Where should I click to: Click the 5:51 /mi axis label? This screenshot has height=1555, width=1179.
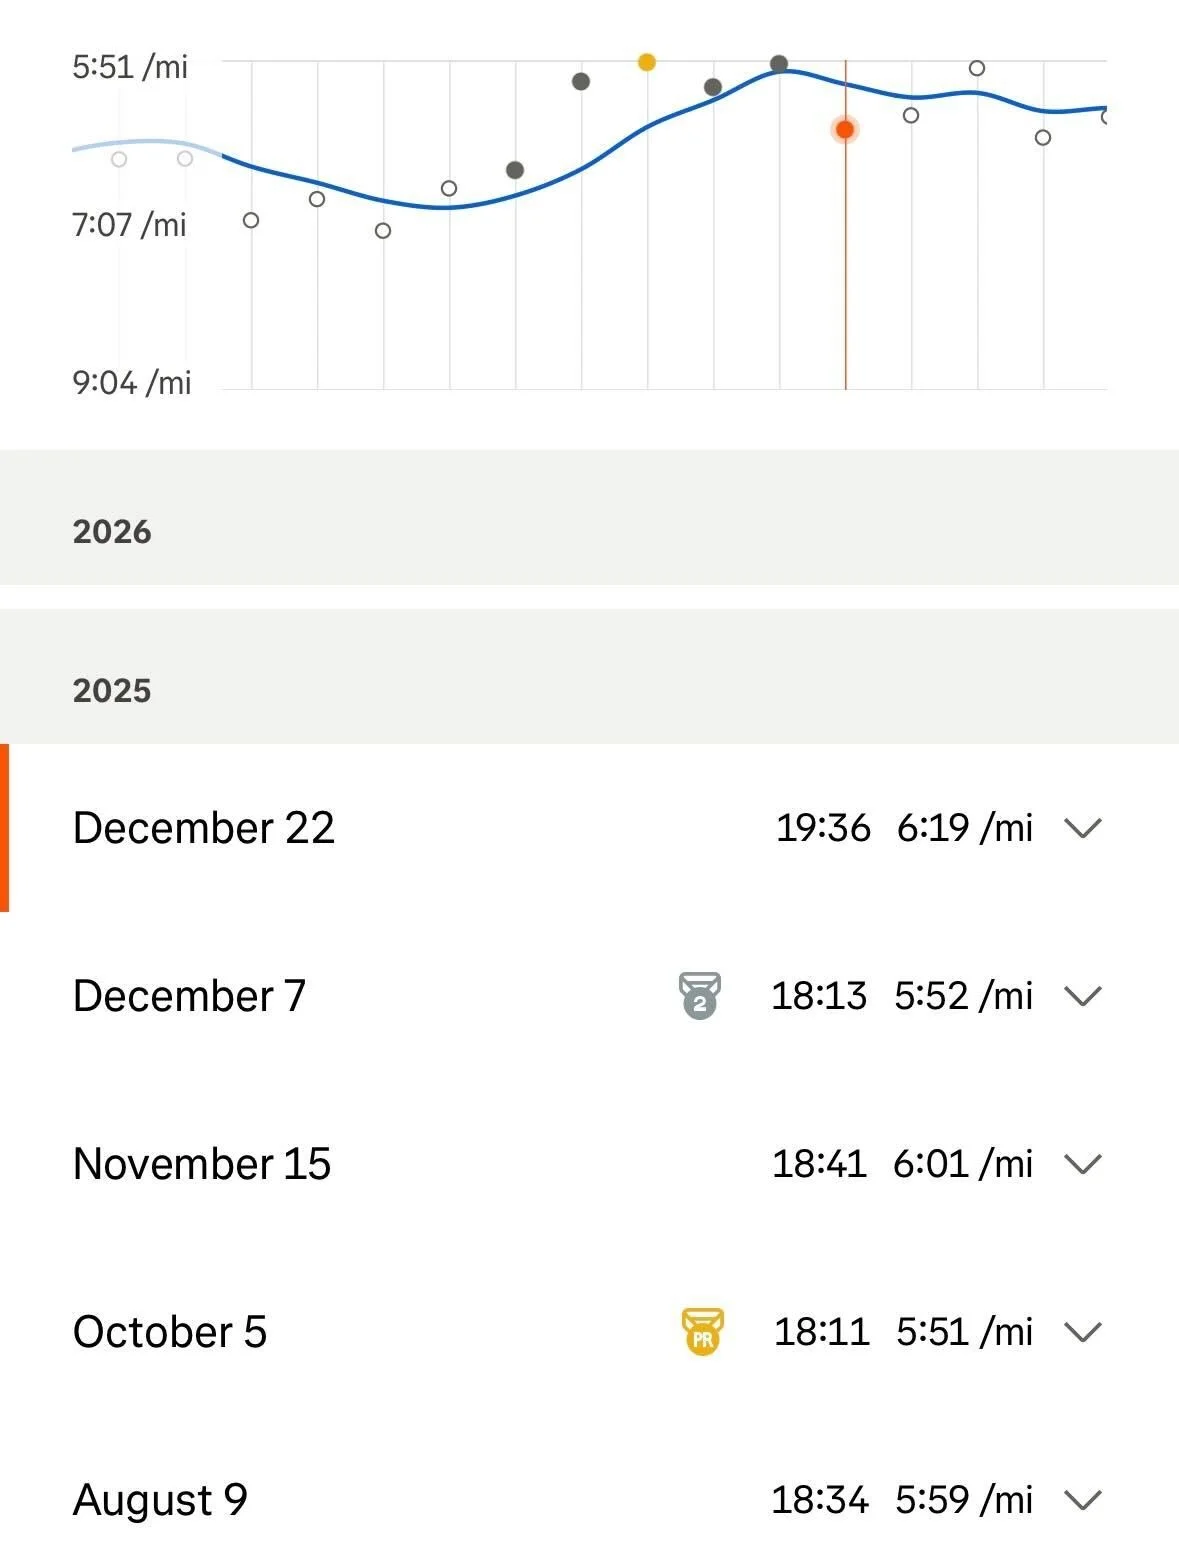click(130, 67)
